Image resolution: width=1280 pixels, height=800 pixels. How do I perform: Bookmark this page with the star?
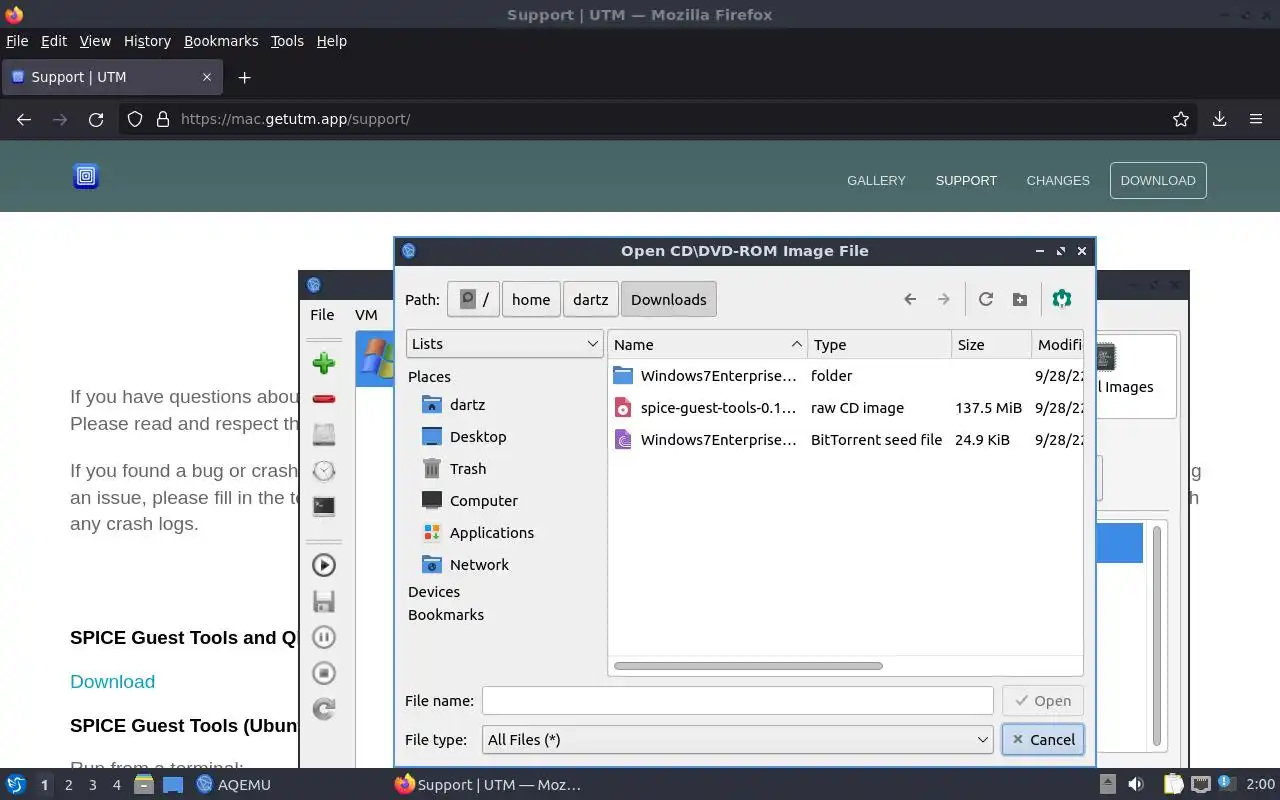[1181, 119]
